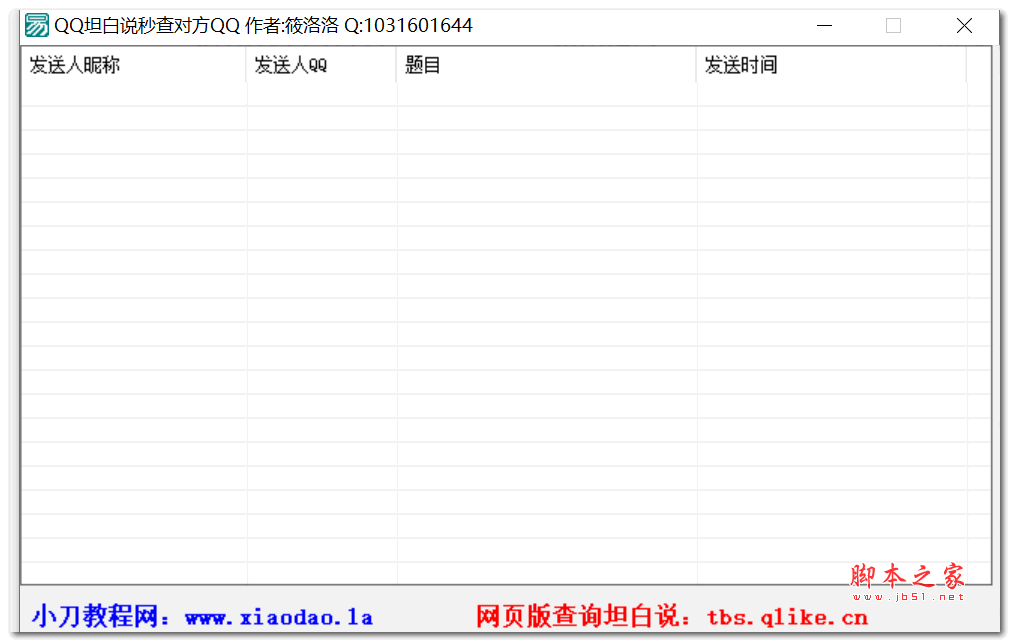Click the author info Q:1031601644 in titlebar
Image resolution: width=1011 pixels, height=643 pixels.
click(410, 24)
